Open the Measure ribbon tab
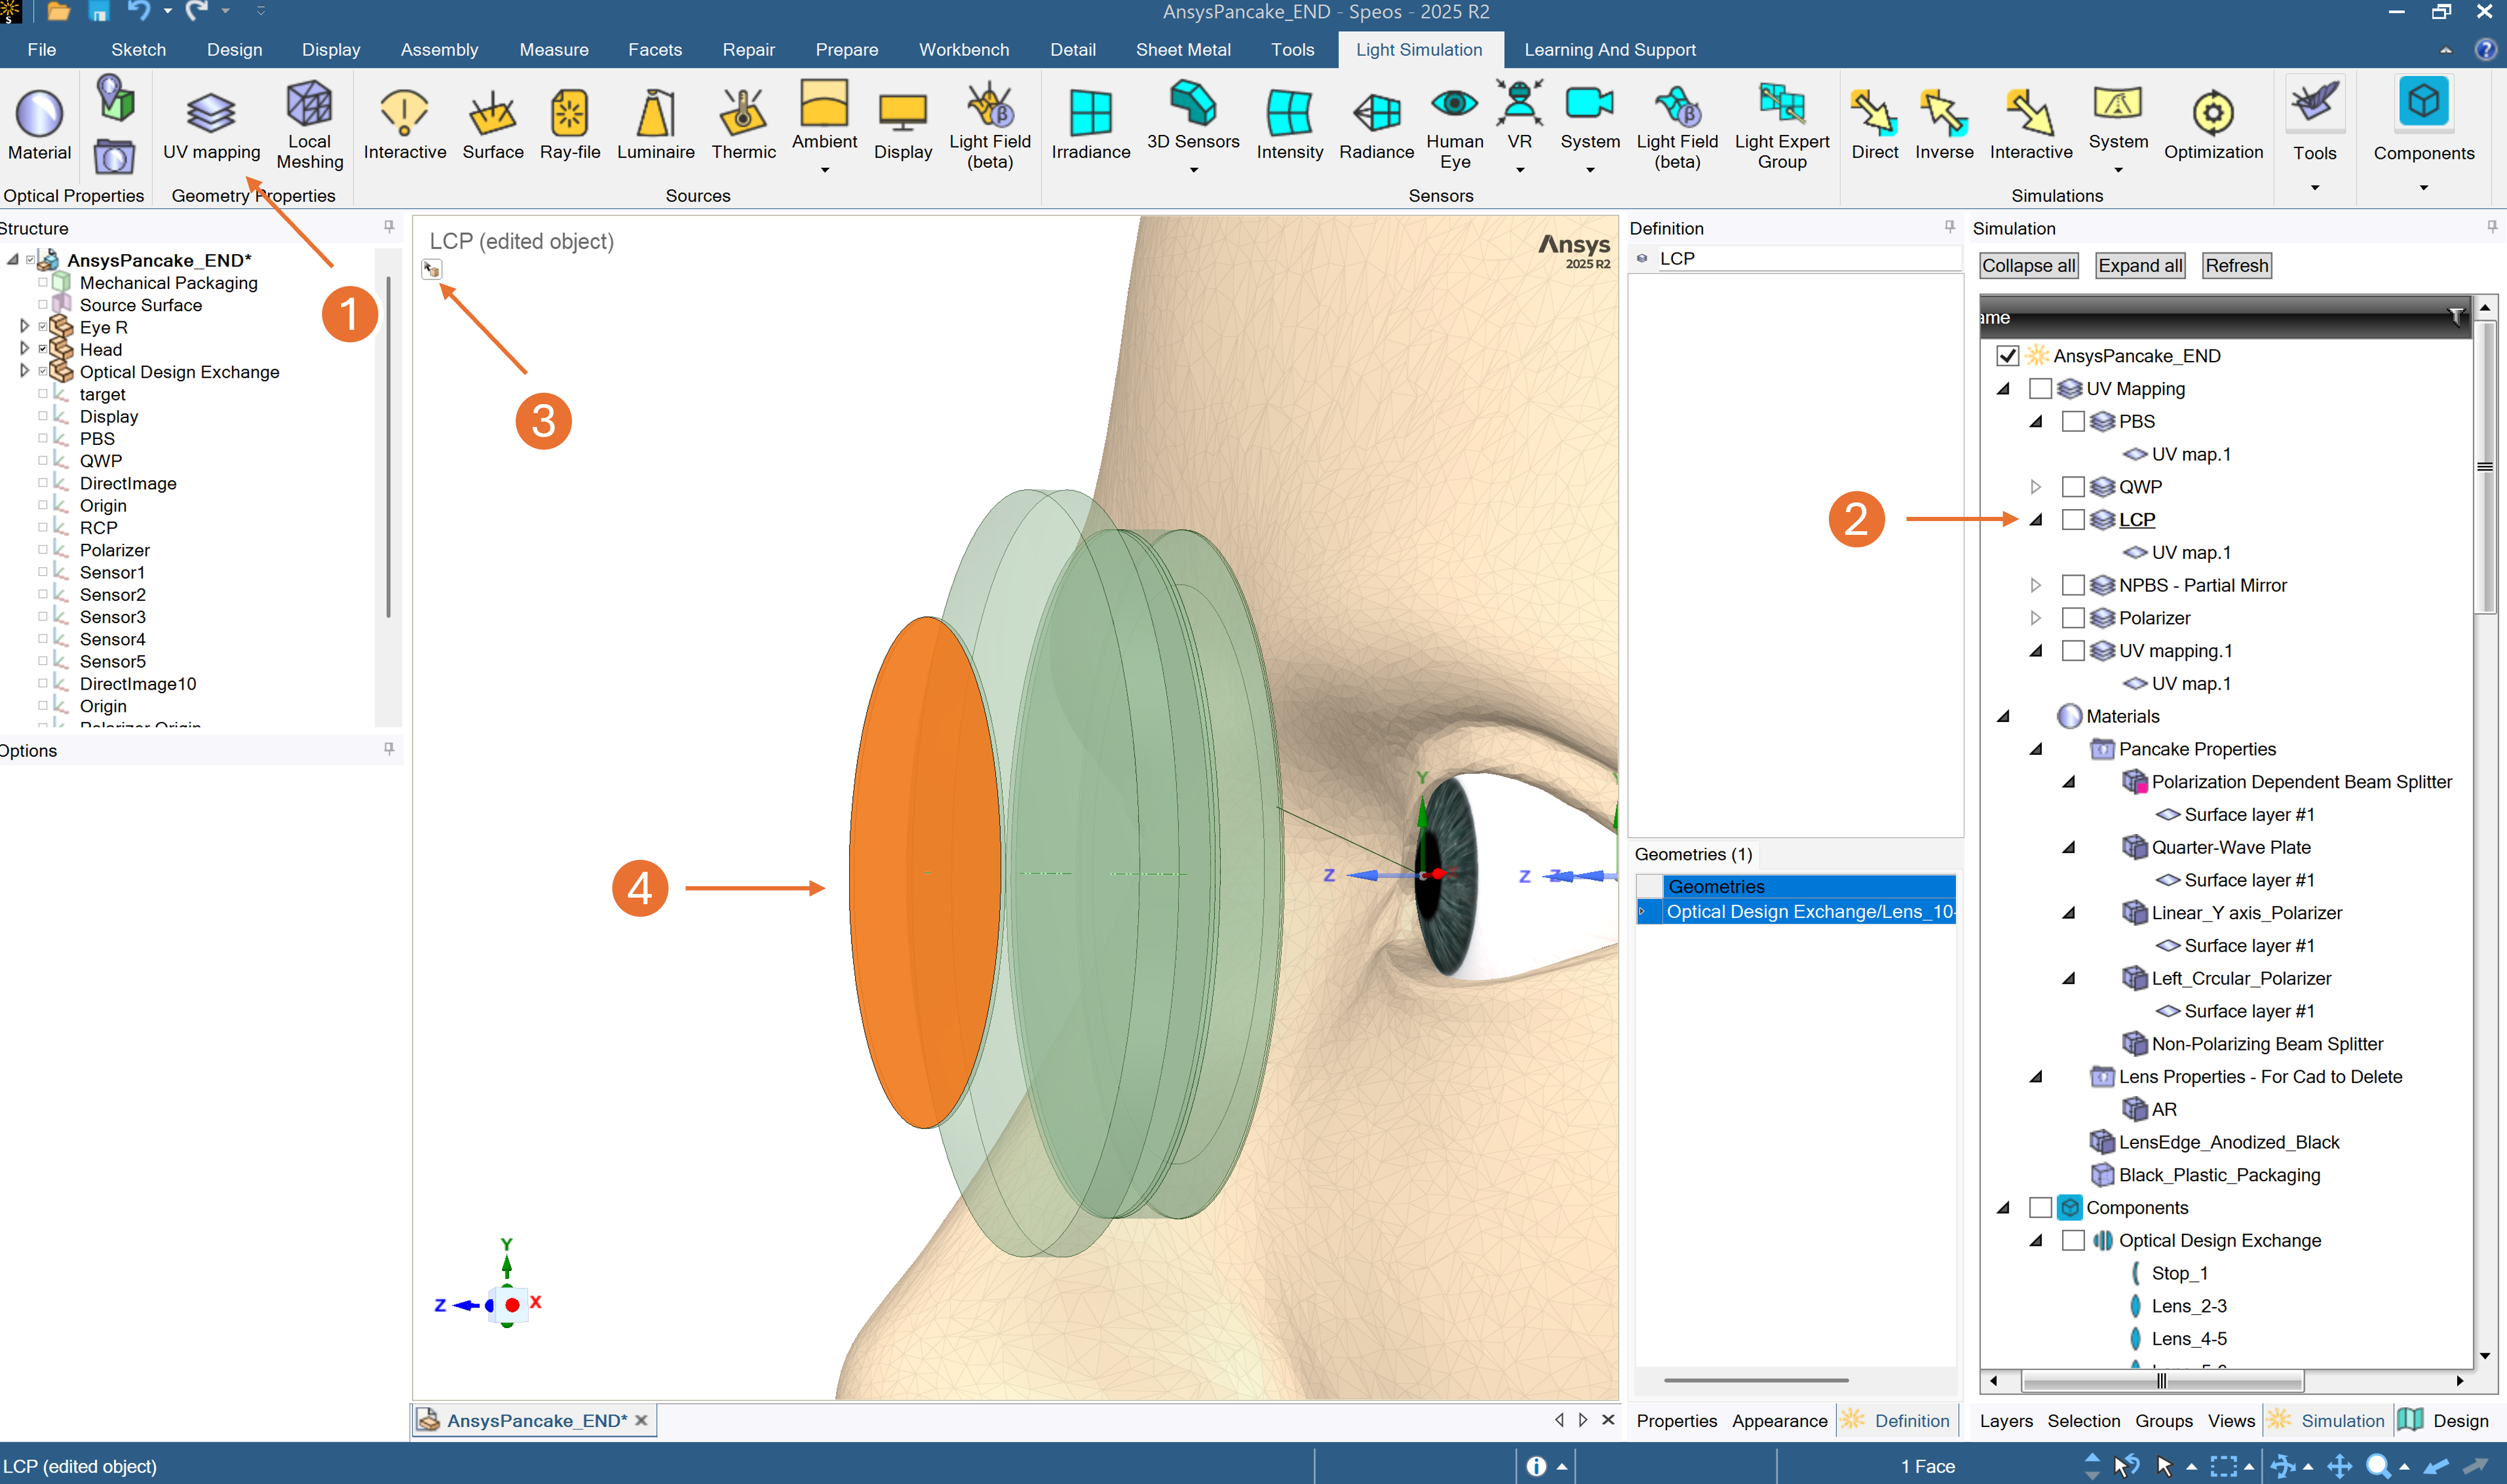 point(553,49)
